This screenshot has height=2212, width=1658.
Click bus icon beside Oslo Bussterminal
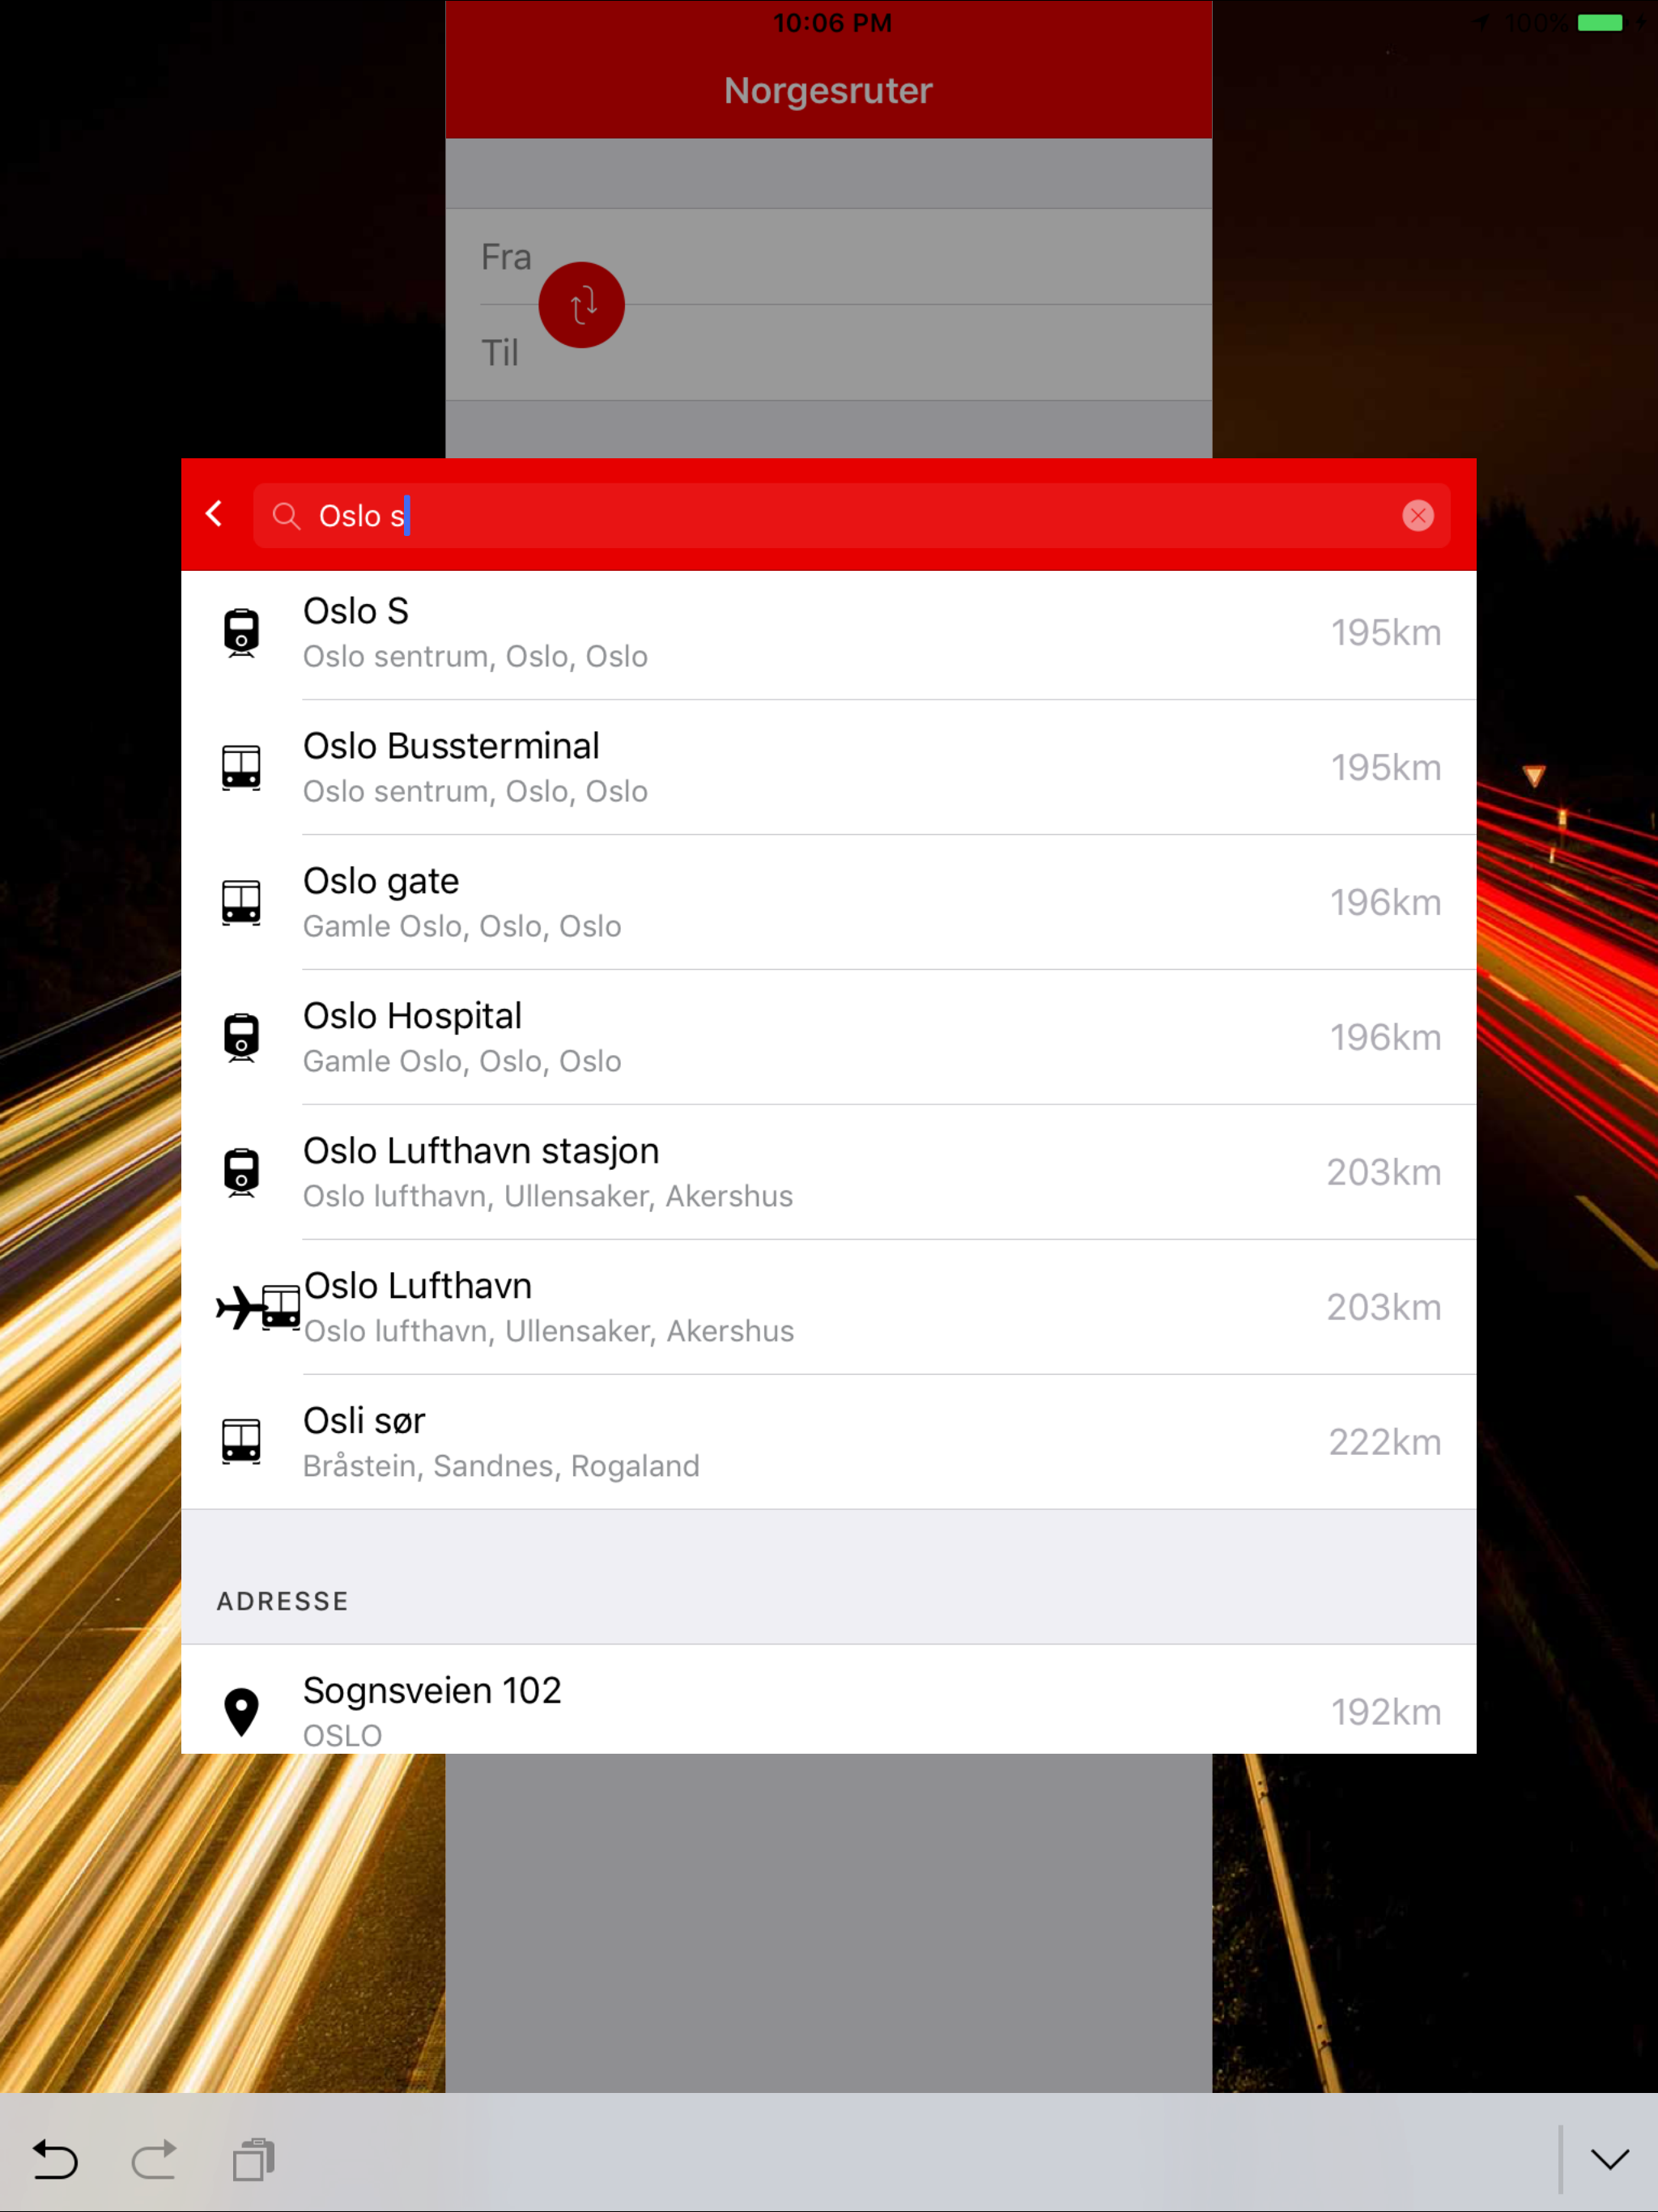[241, 768]
